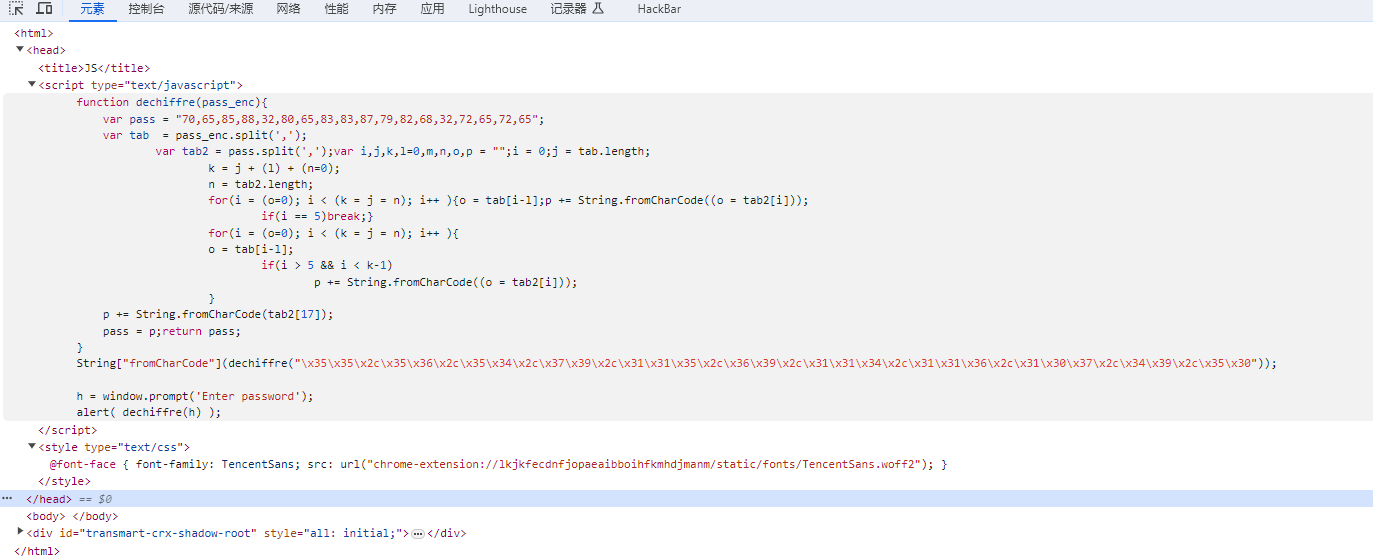Click the three dots beside closing head tag

point(7,498)
